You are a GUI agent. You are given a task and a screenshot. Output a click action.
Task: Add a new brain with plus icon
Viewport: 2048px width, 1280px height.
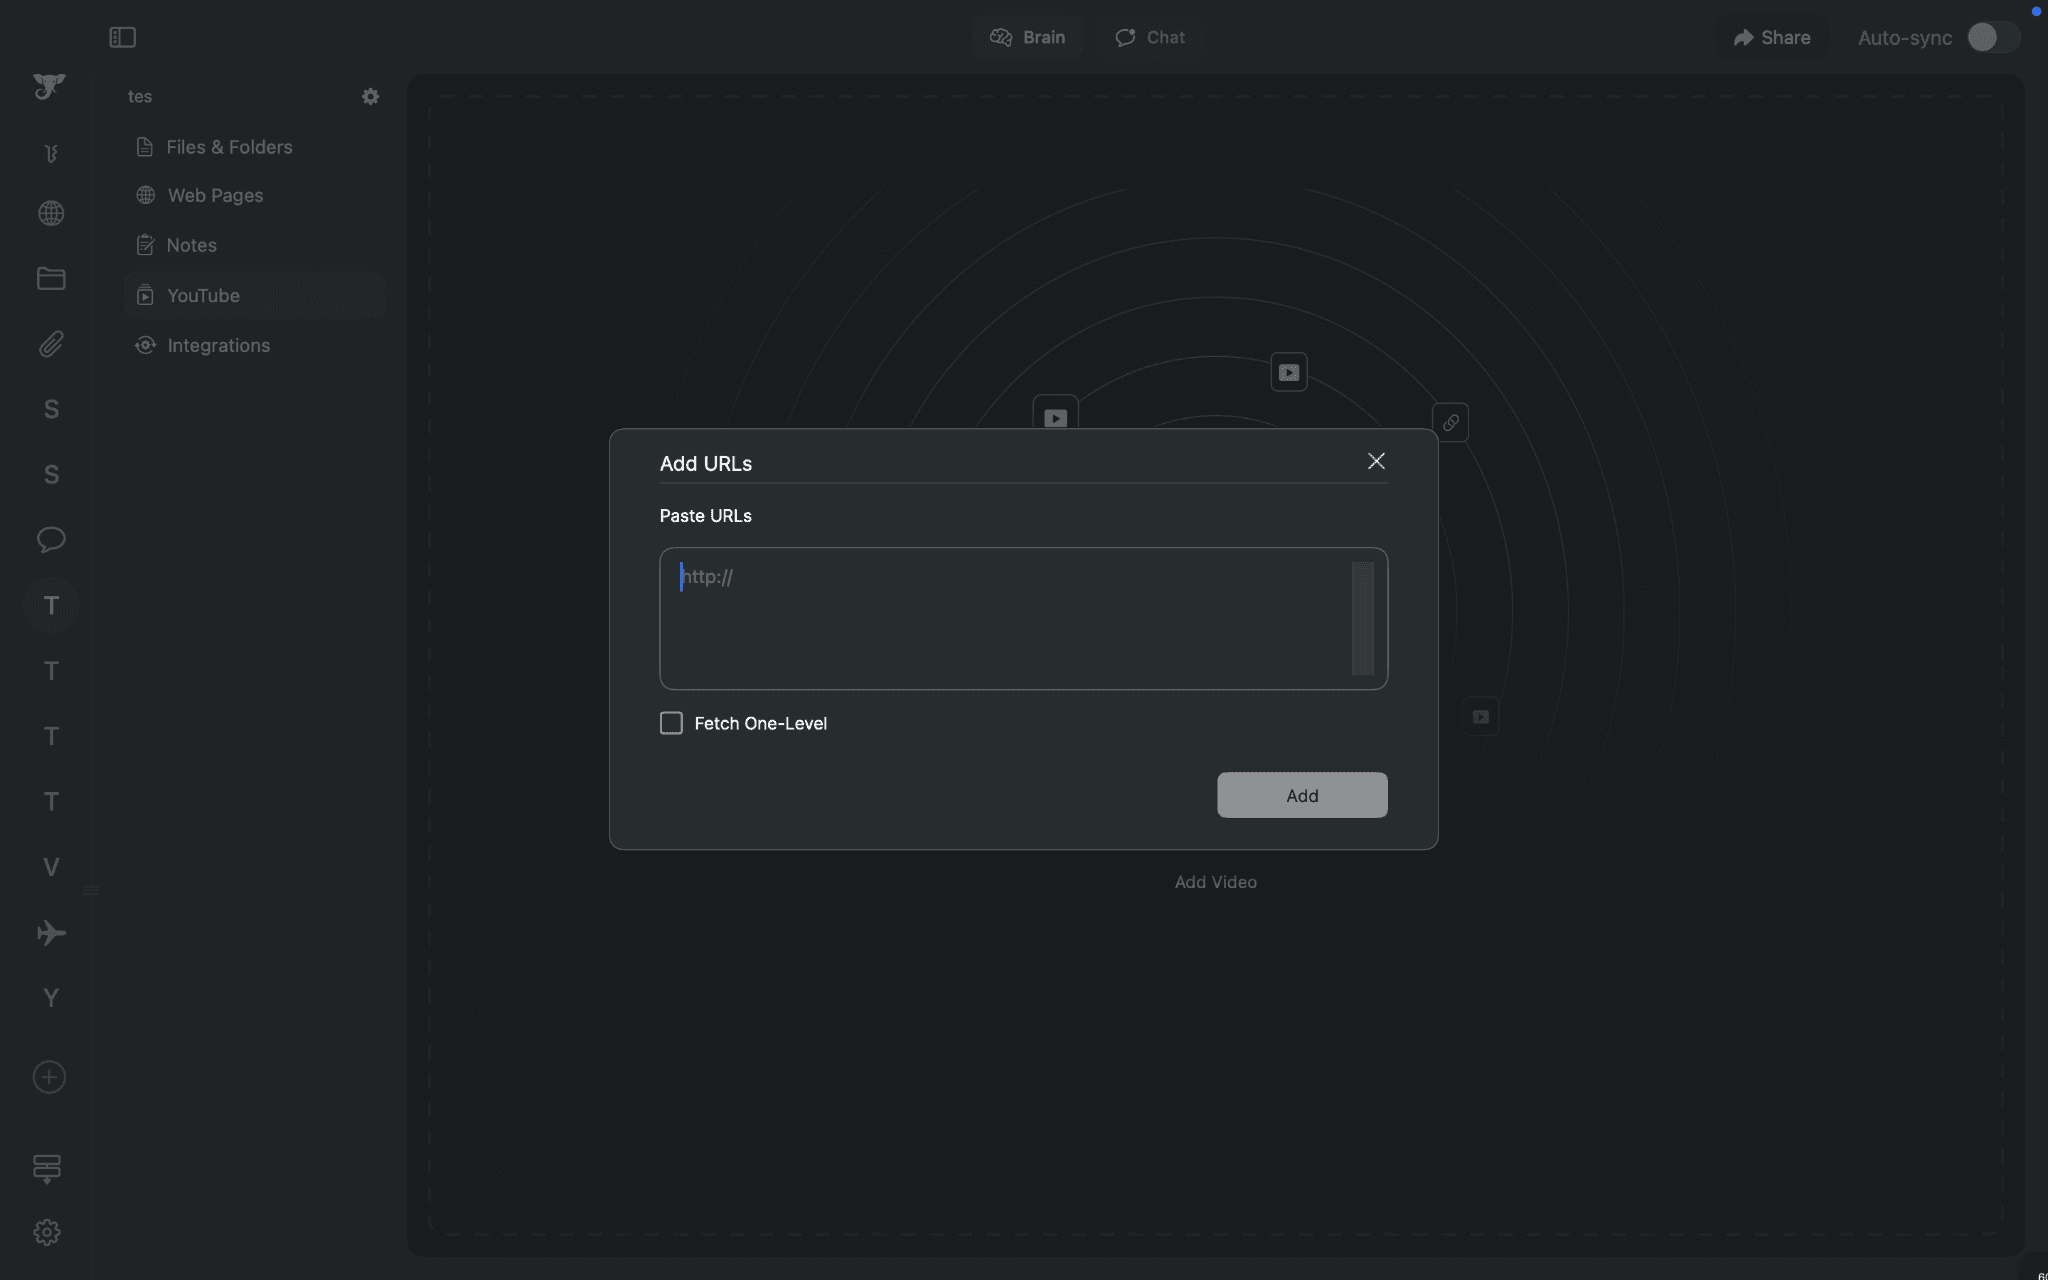coord(49,1077)
